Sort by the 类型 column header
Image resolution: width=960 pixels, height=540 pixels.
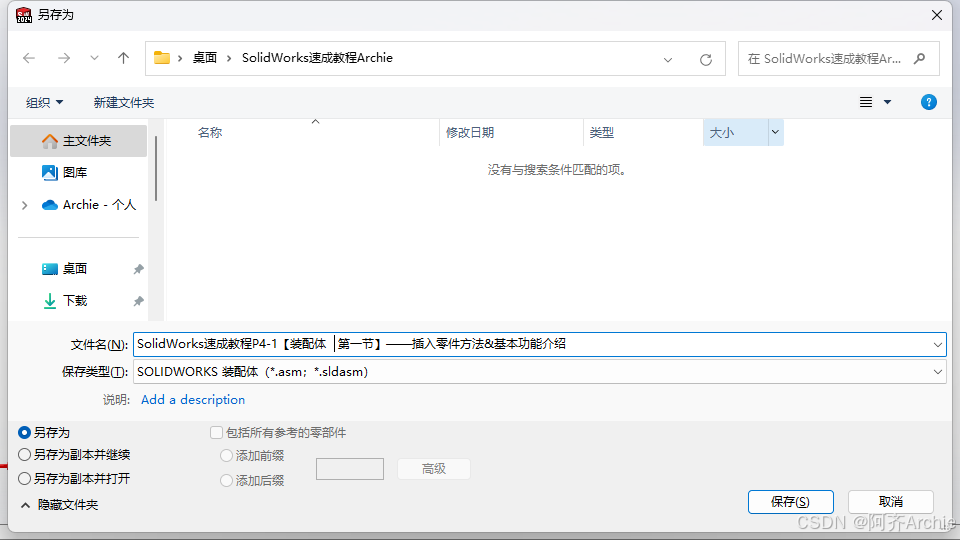click(601, 133)
